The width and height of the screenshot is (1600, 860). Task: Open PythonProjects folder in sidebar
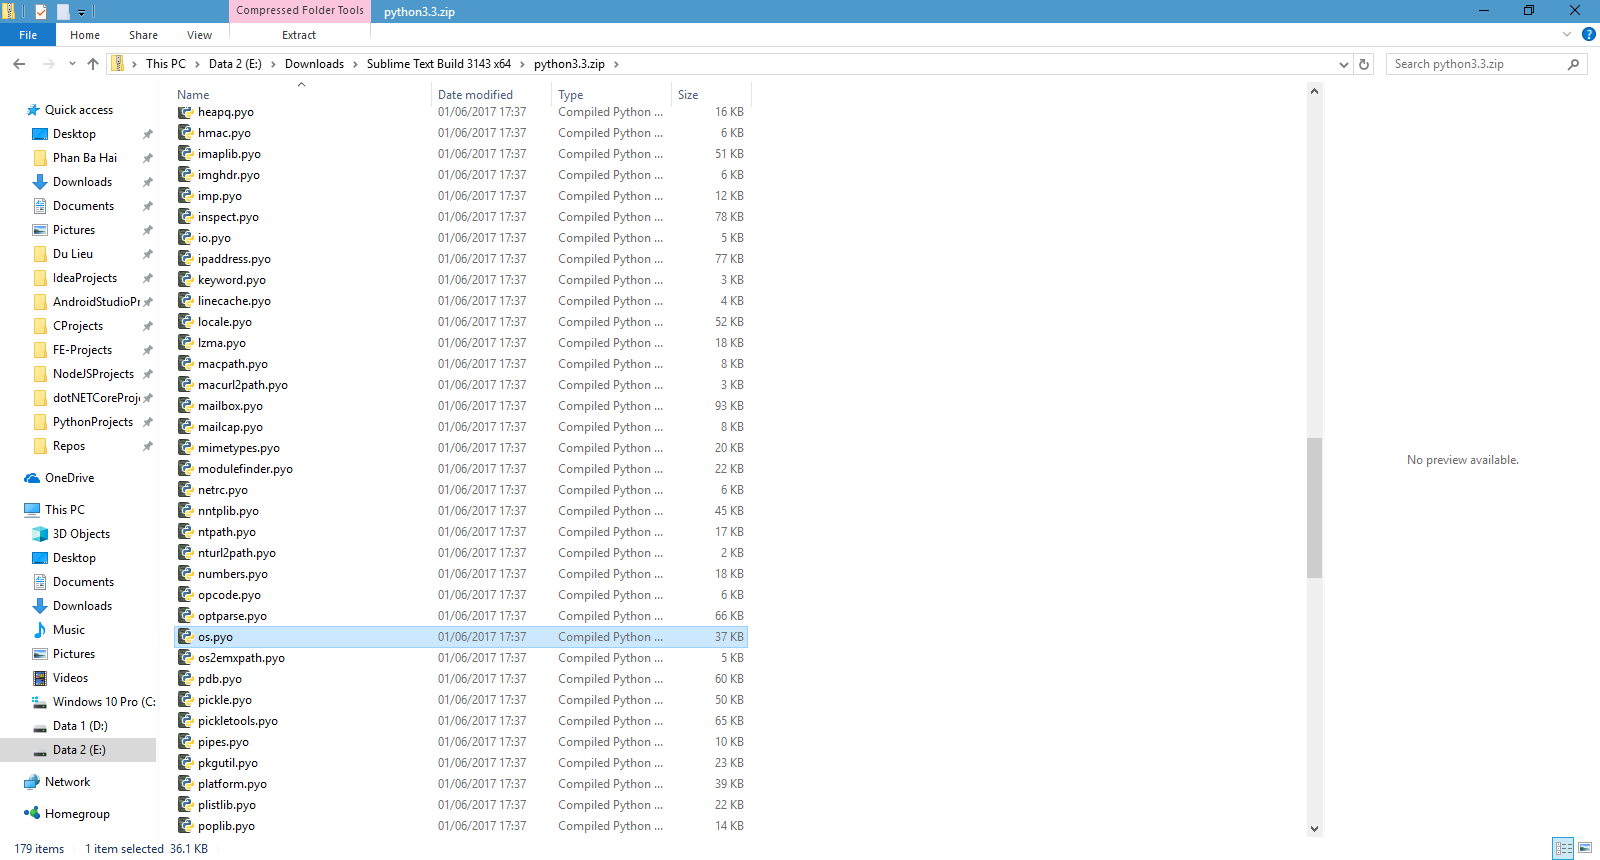(x=93, y=422)
